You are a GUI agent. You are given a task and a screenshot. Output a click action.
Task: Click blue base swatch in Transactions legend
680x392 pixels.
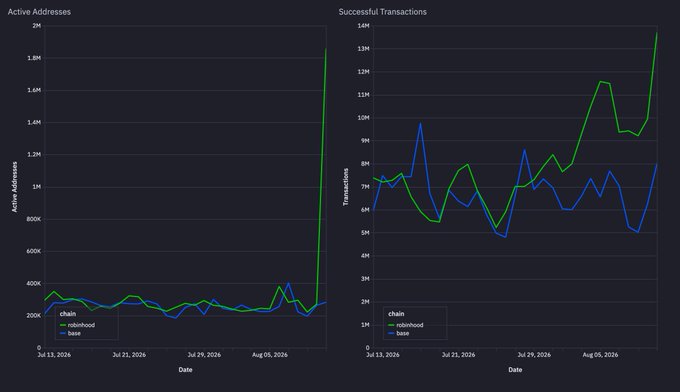(x=392, y=333)
